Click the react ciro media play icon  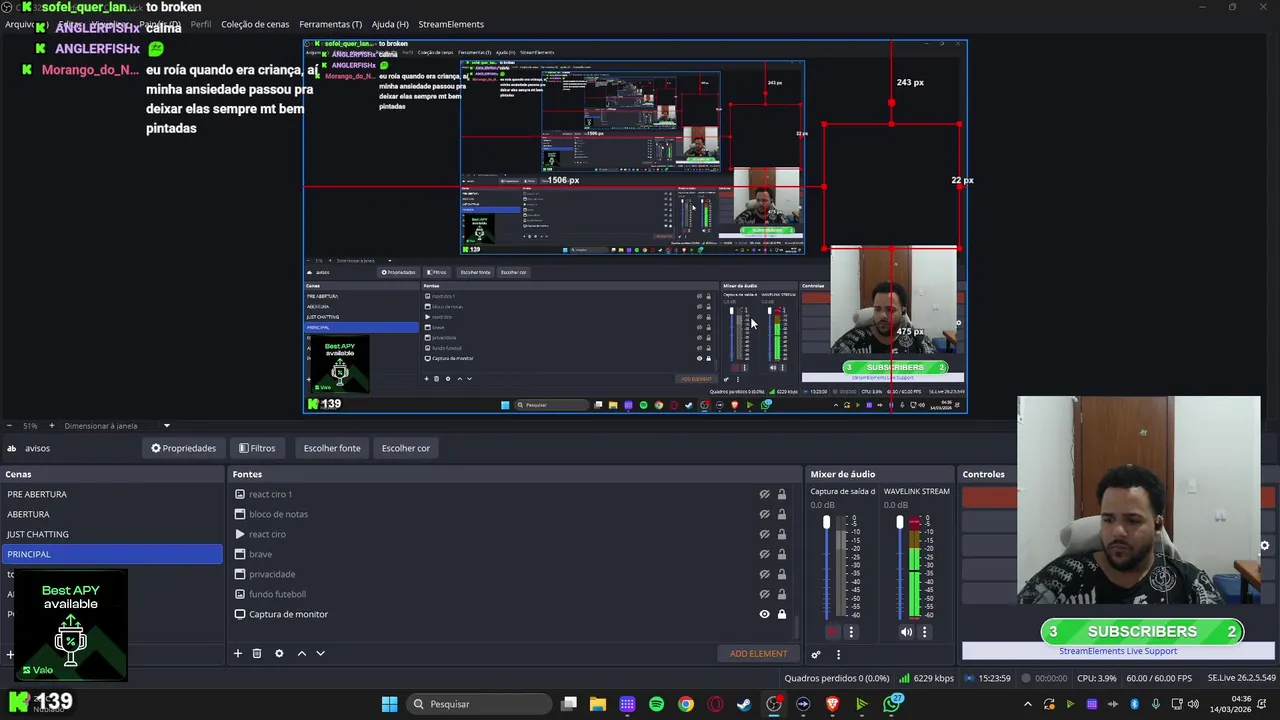pyautogui.click(x=240, y=534)
